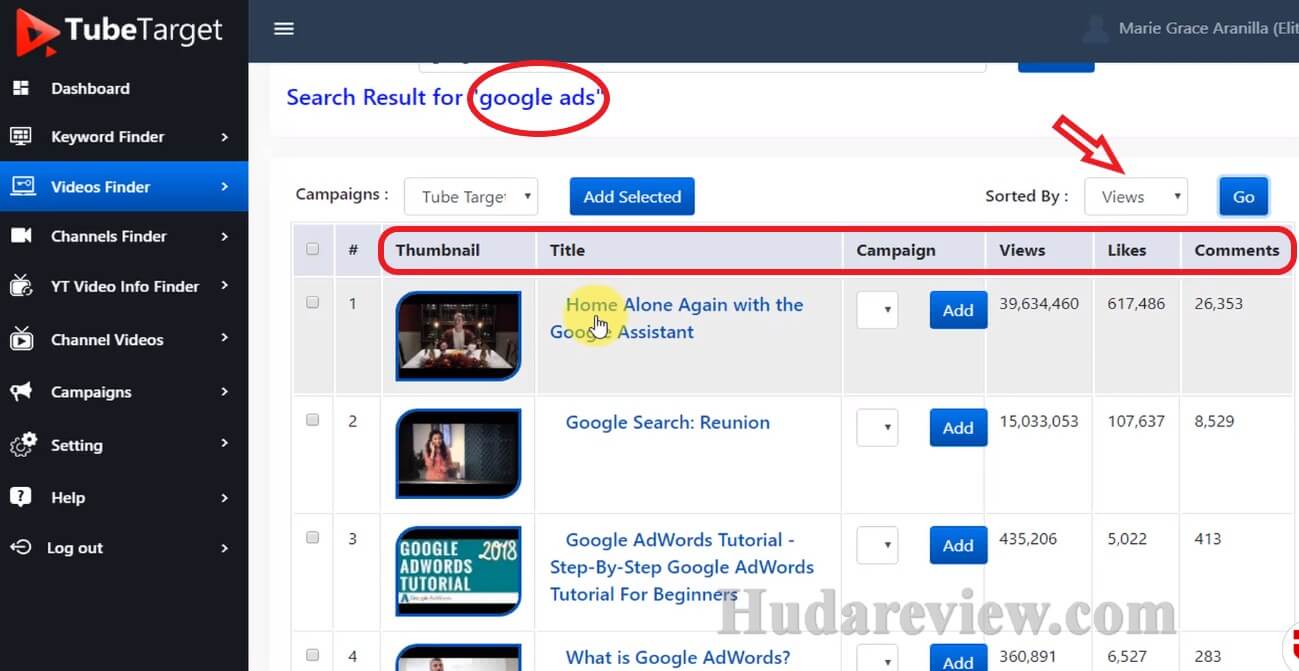Click the Go button
Image resolution: width=1299 pixels, height=671 pixels.
(1244, 197)
